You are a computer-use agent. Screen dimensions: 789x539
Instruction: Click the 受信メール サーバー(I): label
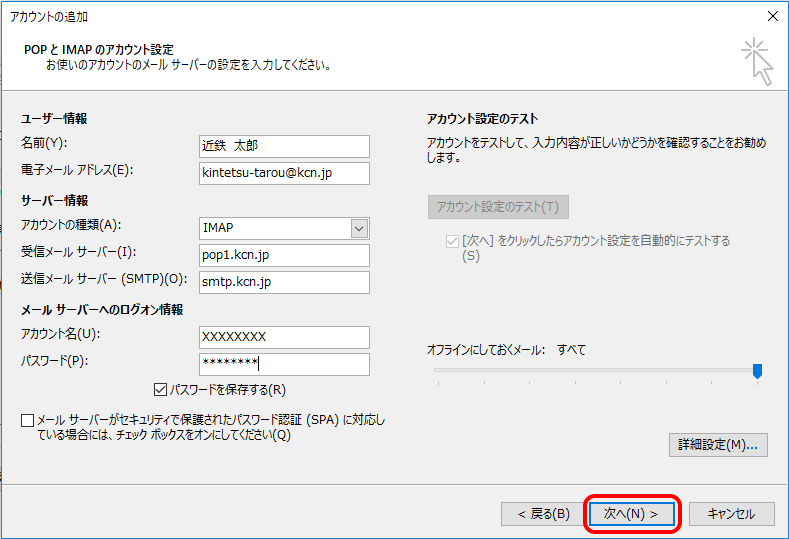point(78,252)
